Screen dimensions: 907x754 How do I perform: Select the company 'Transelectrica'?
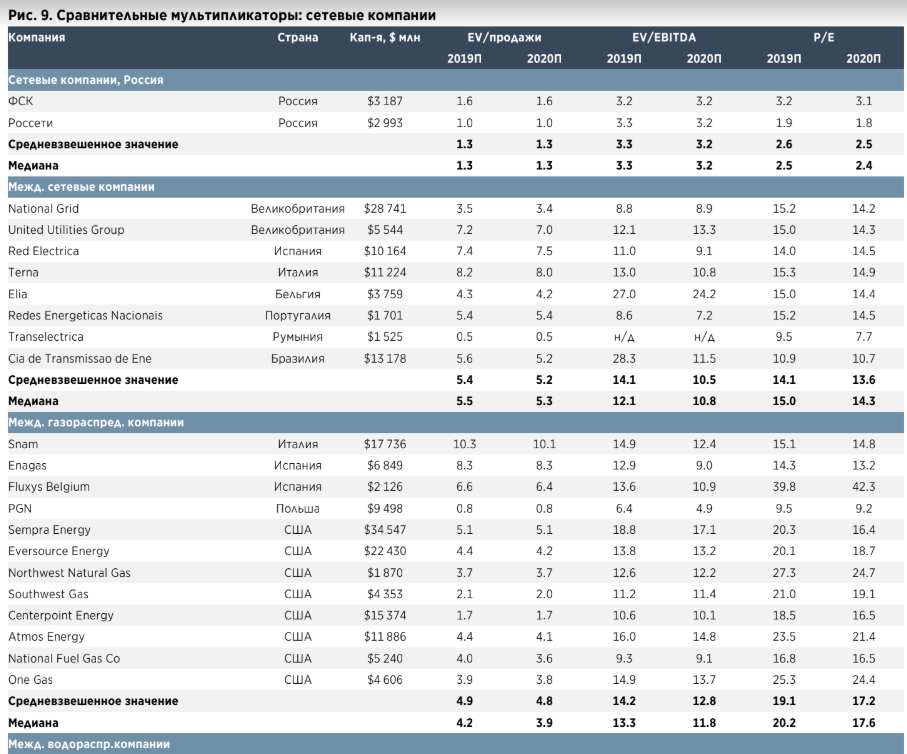pyautogui.click(x=46, y=337)
